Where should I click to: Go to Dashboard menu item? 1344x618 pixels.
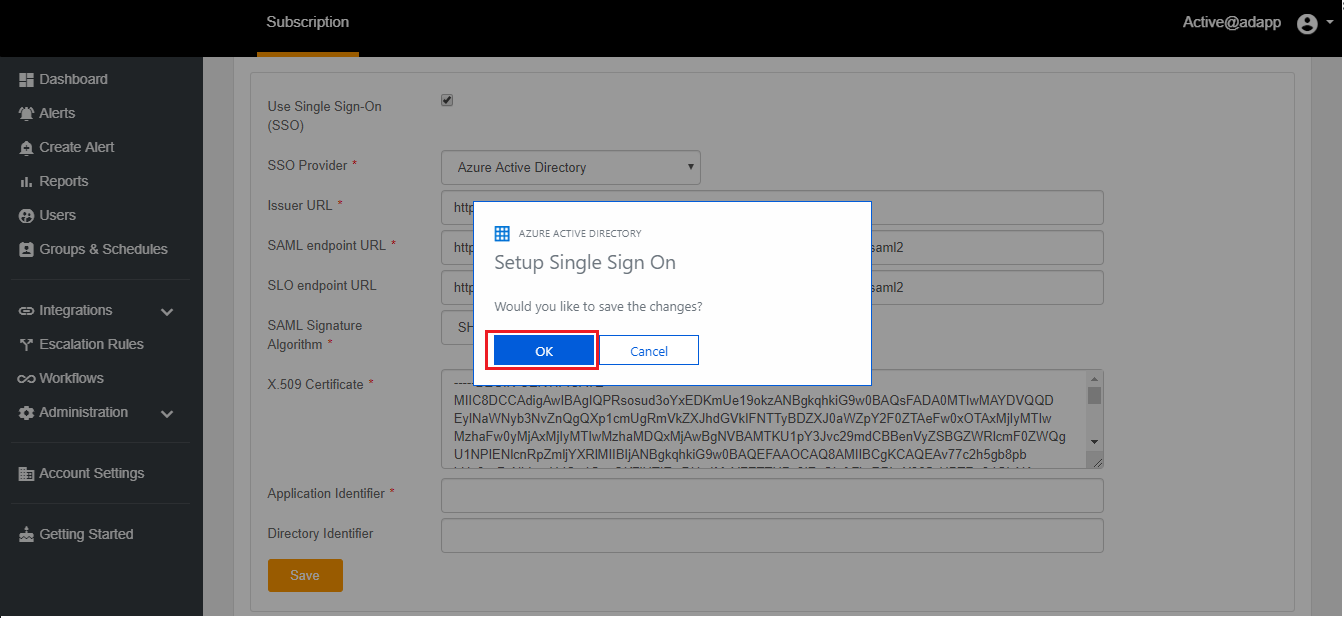point(73,79)
